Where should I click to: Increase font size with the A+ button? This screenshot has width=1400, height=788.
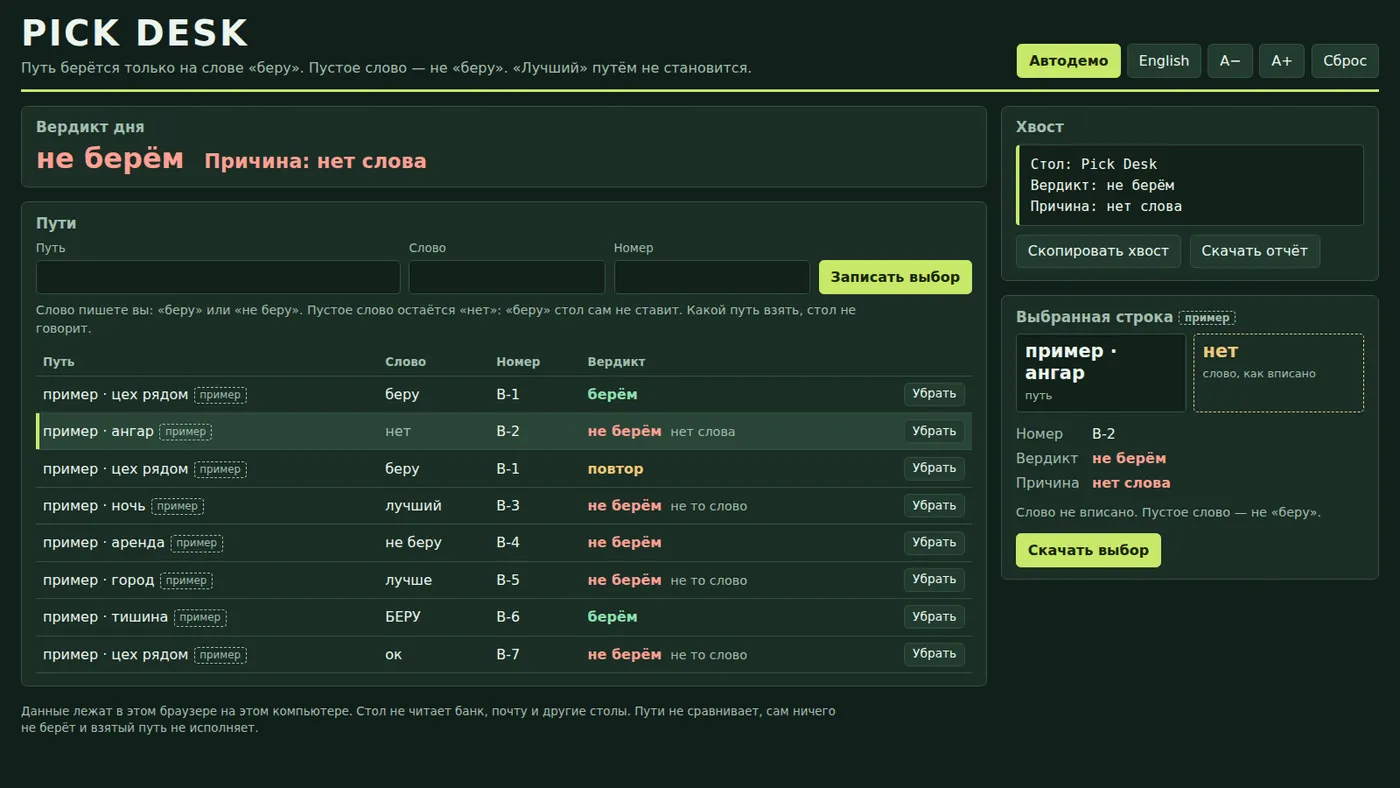1282,61
